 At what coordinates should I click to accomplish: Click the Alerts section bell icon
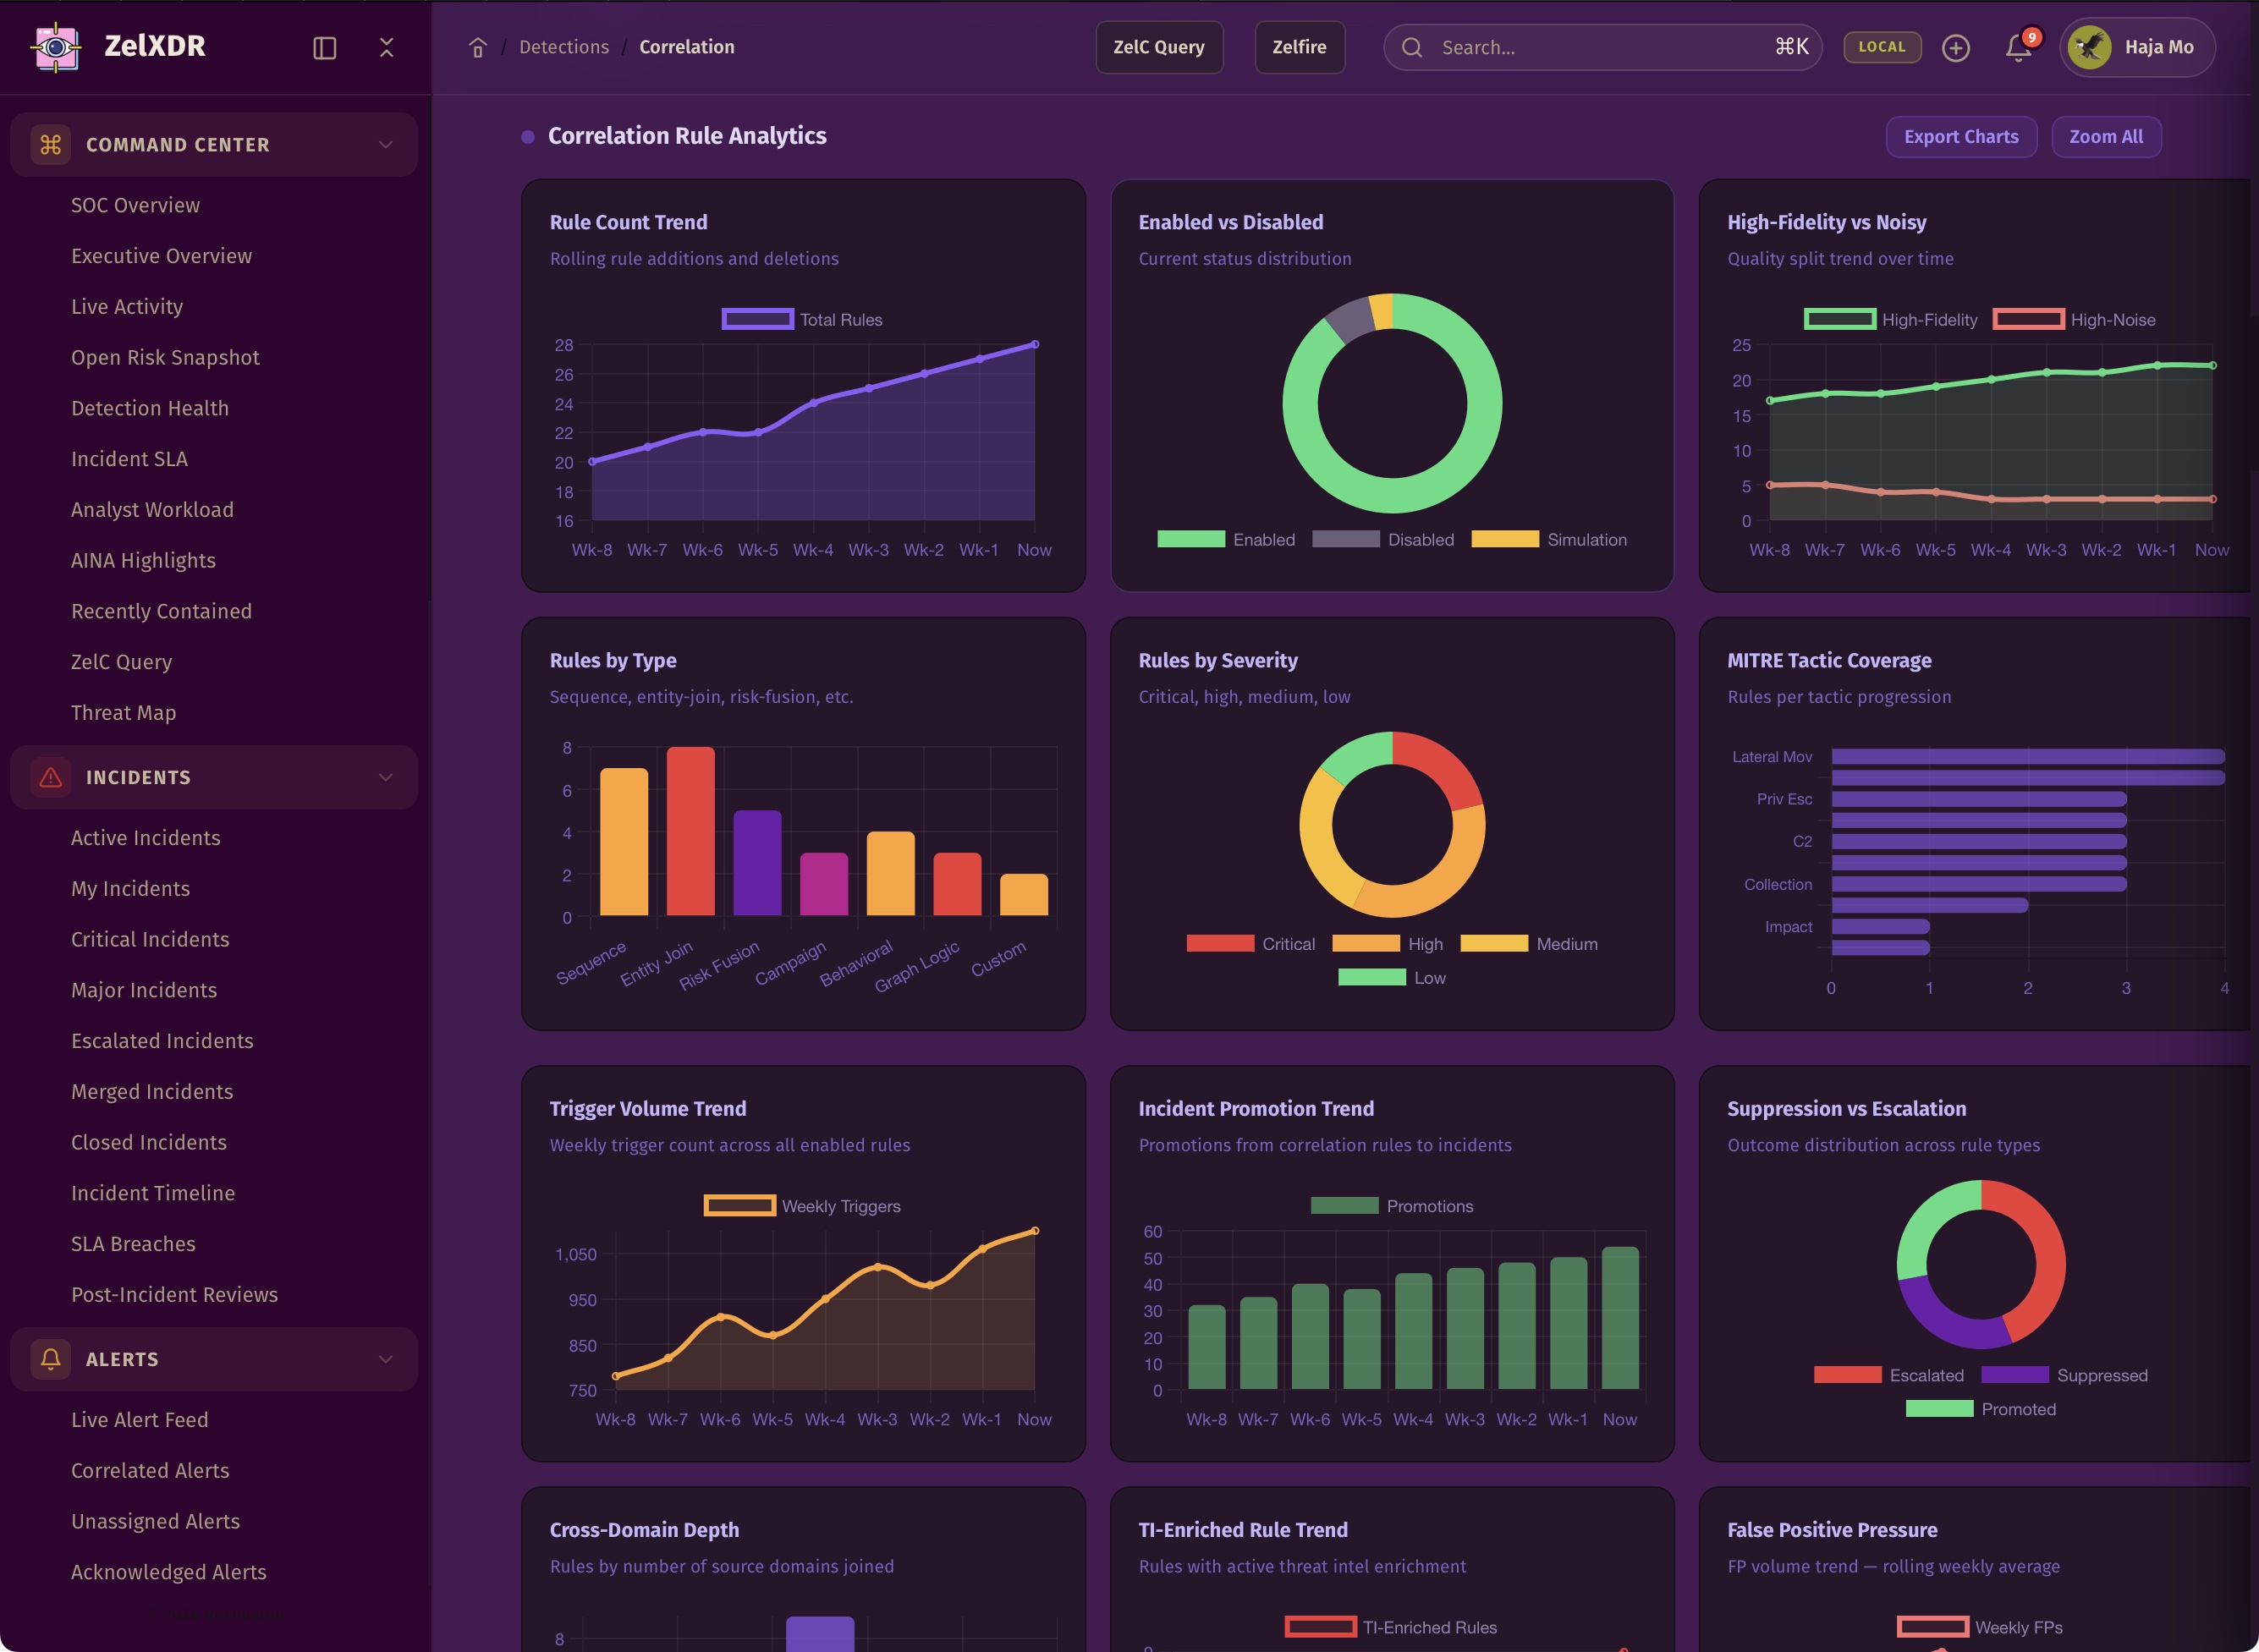point(50,1359)
